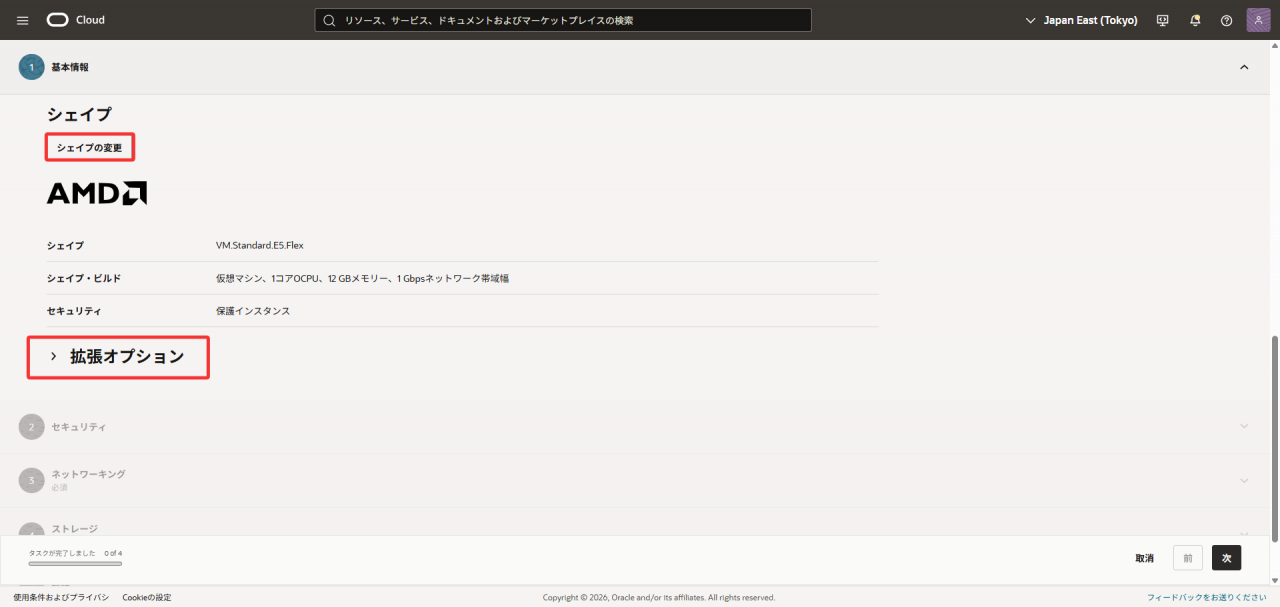Viewport: 1280px width, 607px height.
Task: Open the hamburger navigation menu
Action: tap(23, 20)
